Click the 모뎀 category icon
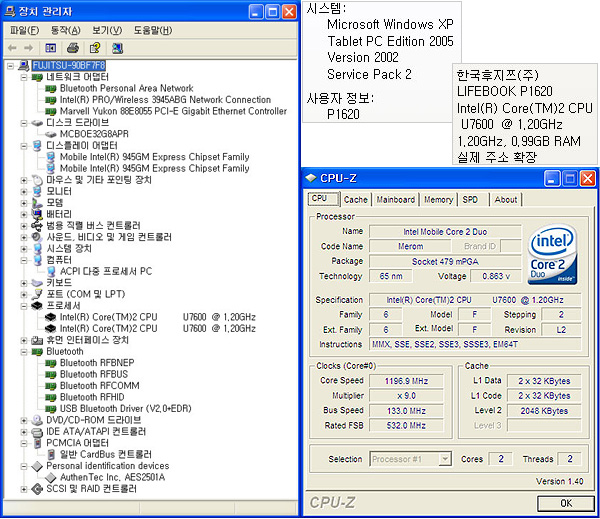The height and width of the screenshot is (519, 600). coord(37,203)
